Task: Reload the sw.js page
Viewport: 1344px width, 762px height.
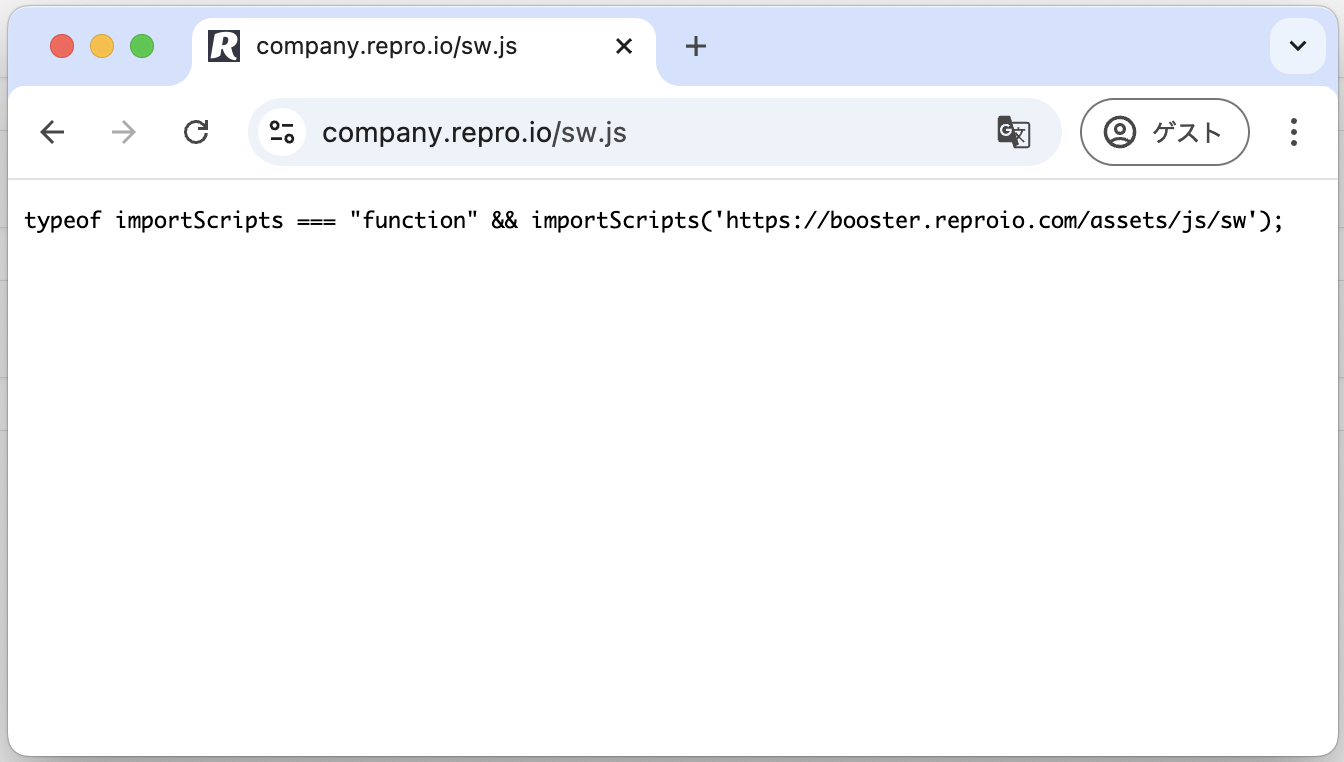Action: (196, 132)
